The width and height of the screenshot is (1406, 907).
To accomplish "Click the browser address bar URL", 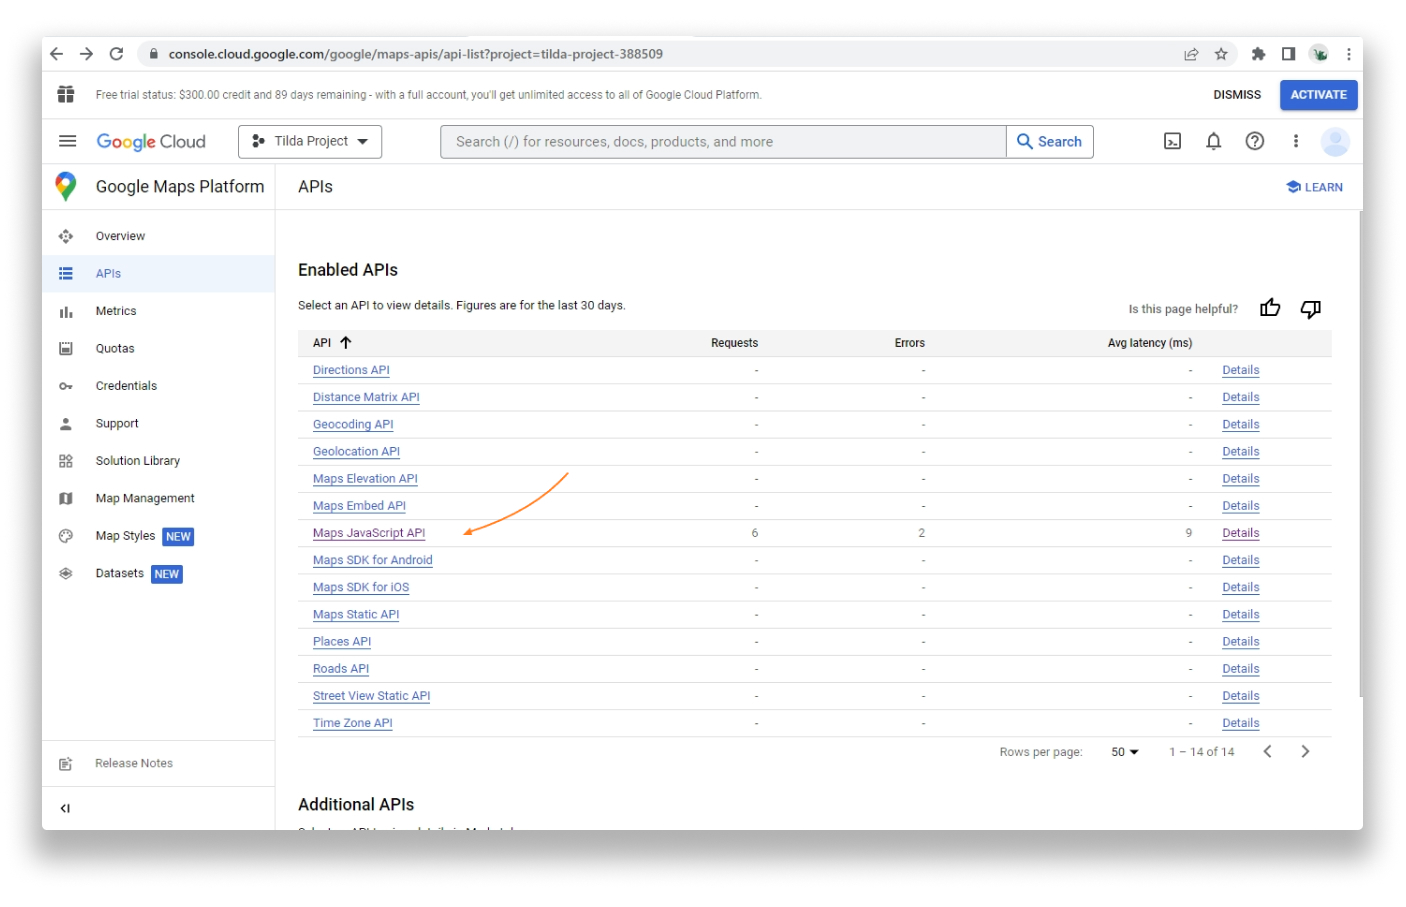I will point(415,54).
